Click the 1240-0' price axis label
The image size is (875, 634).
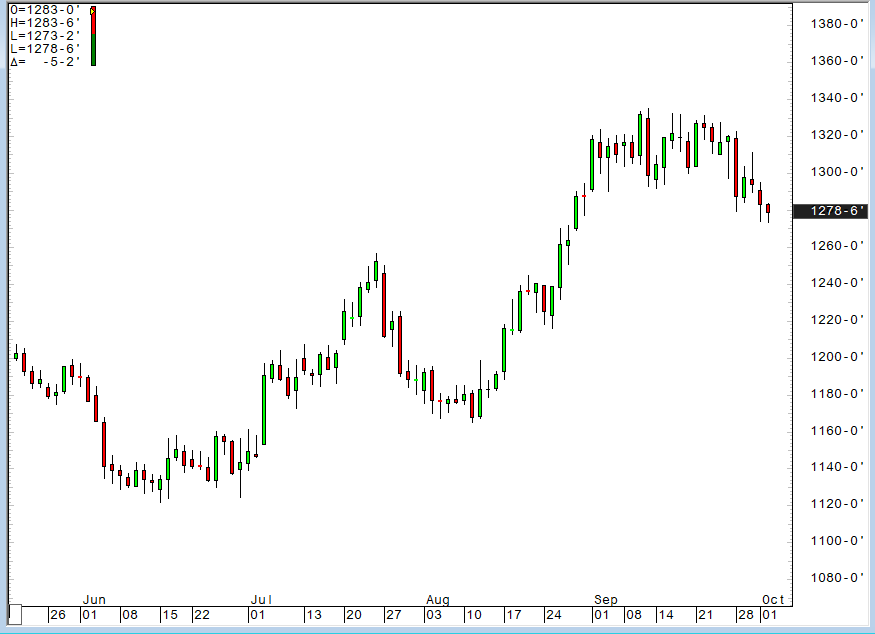click(836, 282)
